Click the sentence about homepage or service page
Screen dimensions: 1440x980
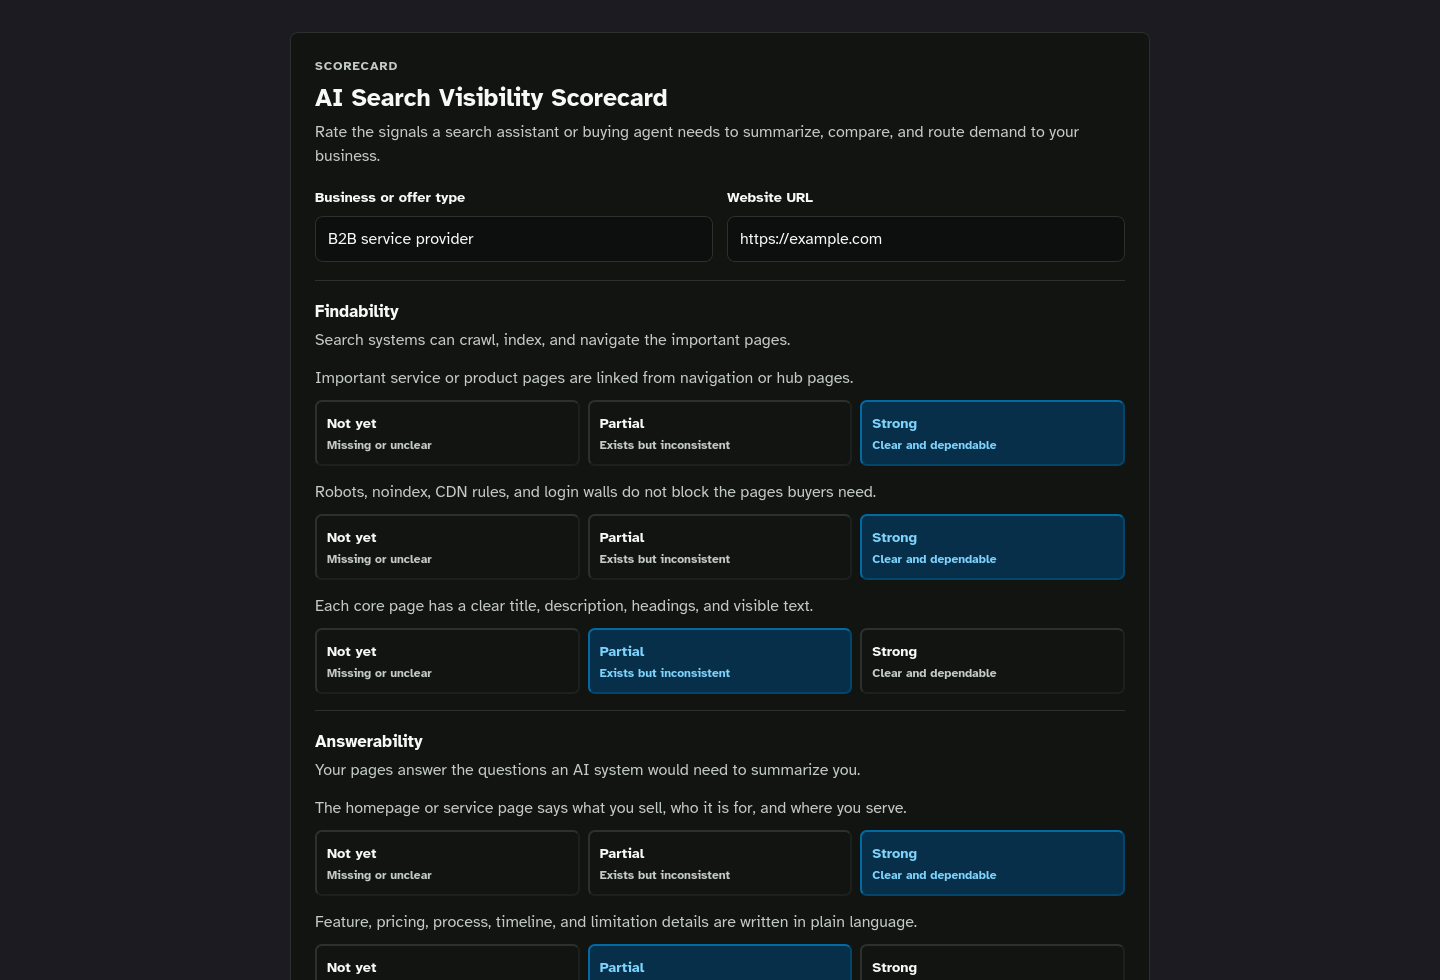pyautogui.click(x=611, y=808)
